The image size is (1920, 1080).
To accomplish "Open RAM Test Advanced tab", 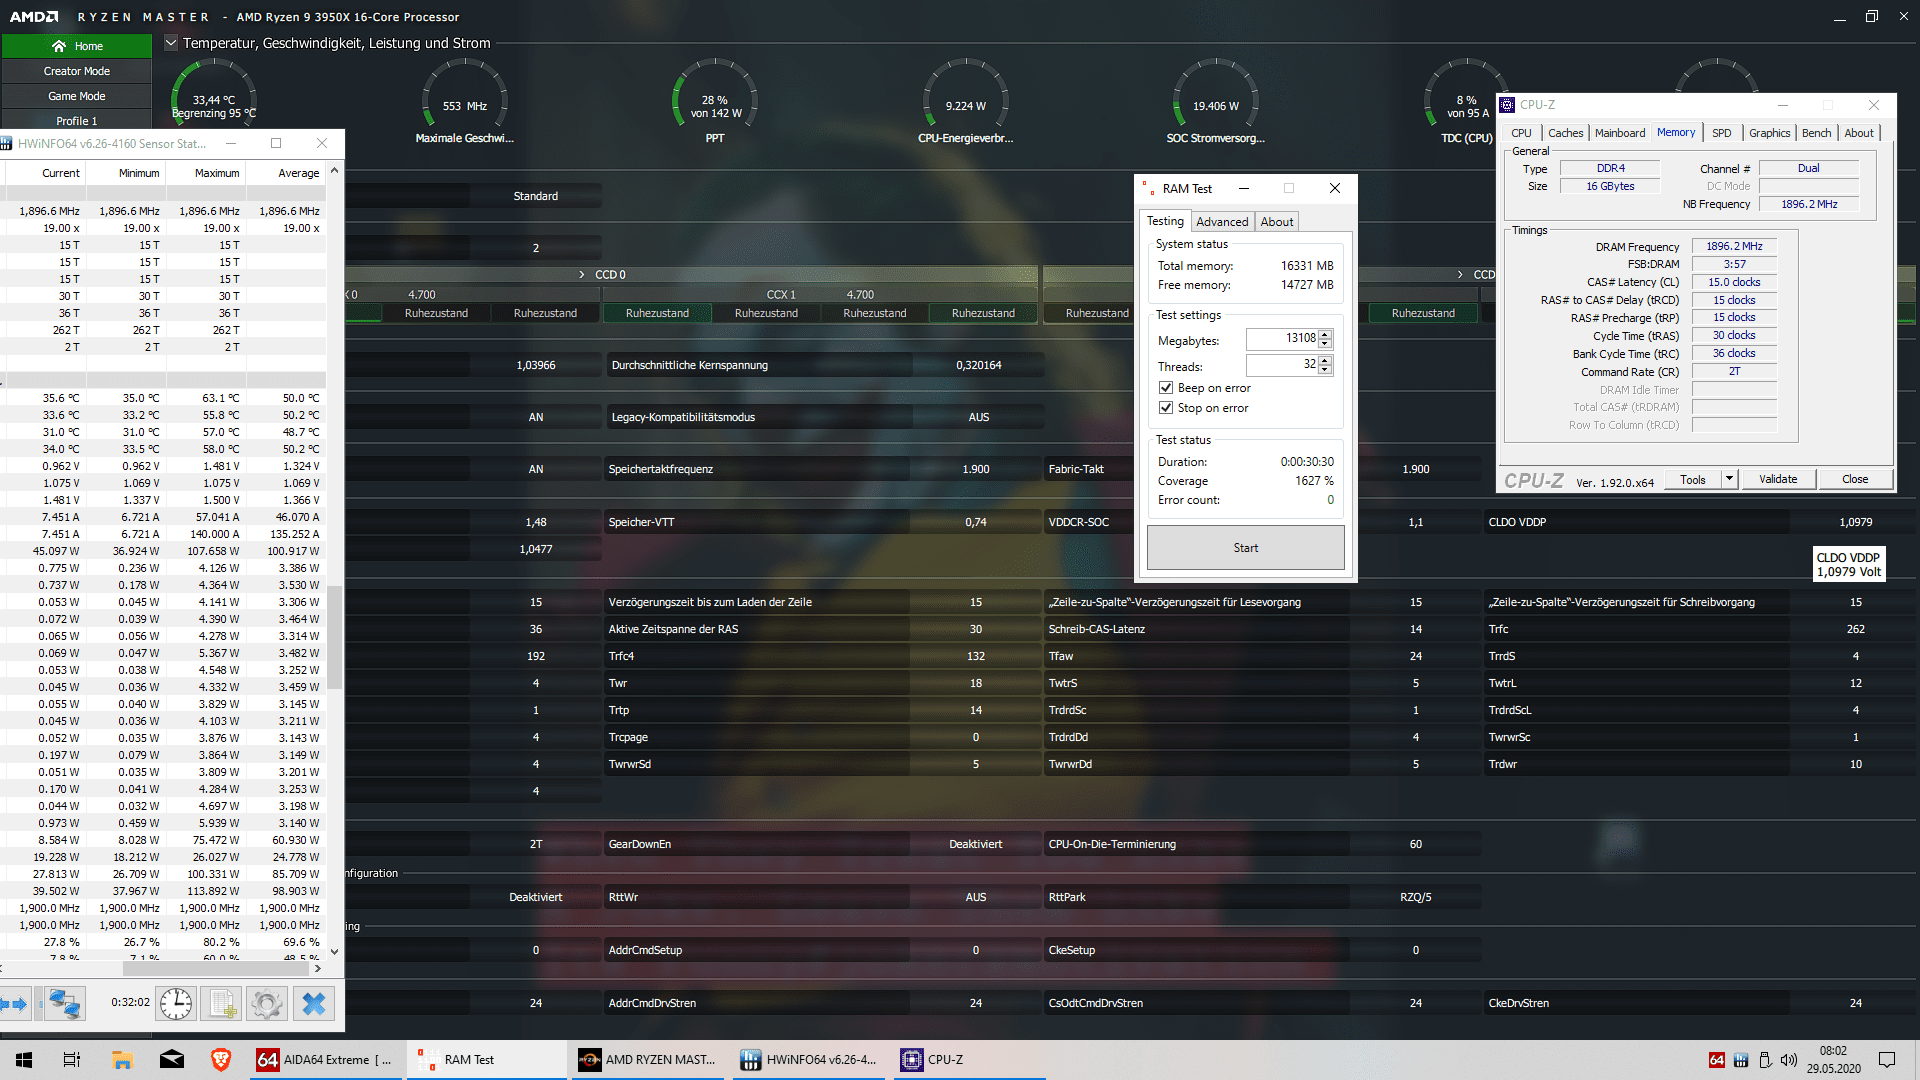I will pos(1222,222).
